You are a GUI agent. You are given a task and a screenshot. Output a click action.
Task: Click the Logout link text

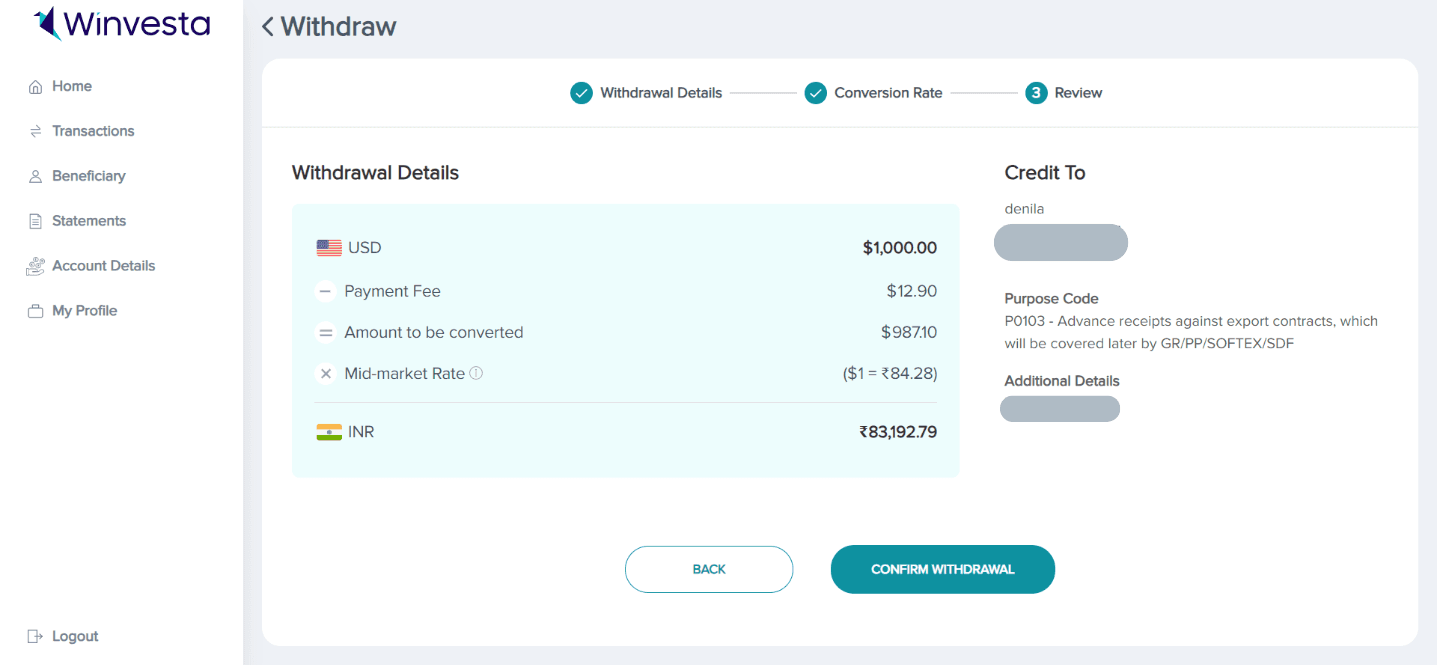[75, 636]
